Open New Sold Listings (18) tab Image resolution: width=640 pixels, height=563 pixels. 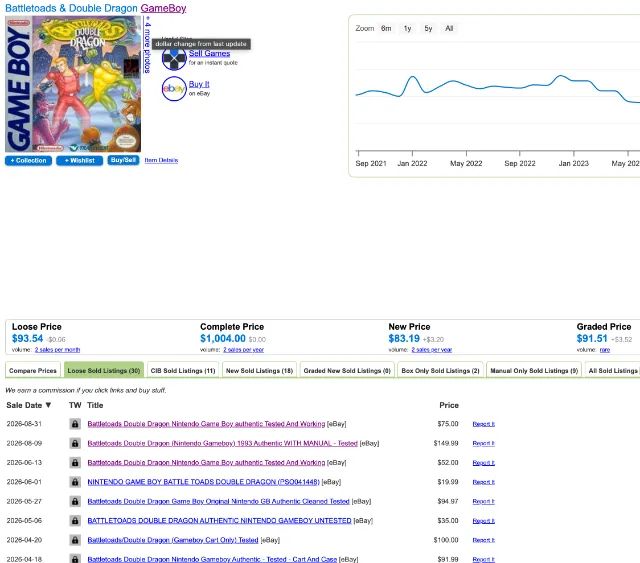[x=259, y=370]
